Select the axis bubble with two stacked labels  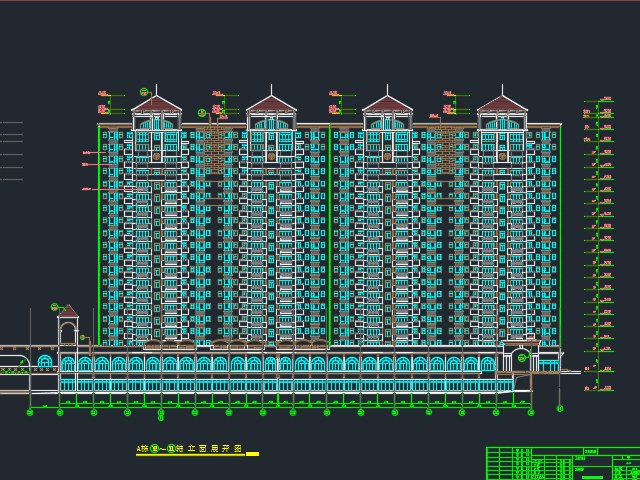click(160, 414)
